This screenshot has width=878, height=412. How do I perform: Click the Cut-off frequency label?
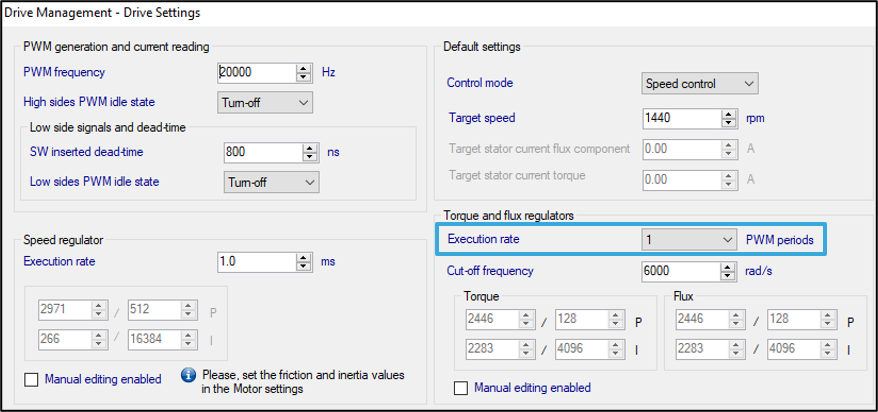490,271
